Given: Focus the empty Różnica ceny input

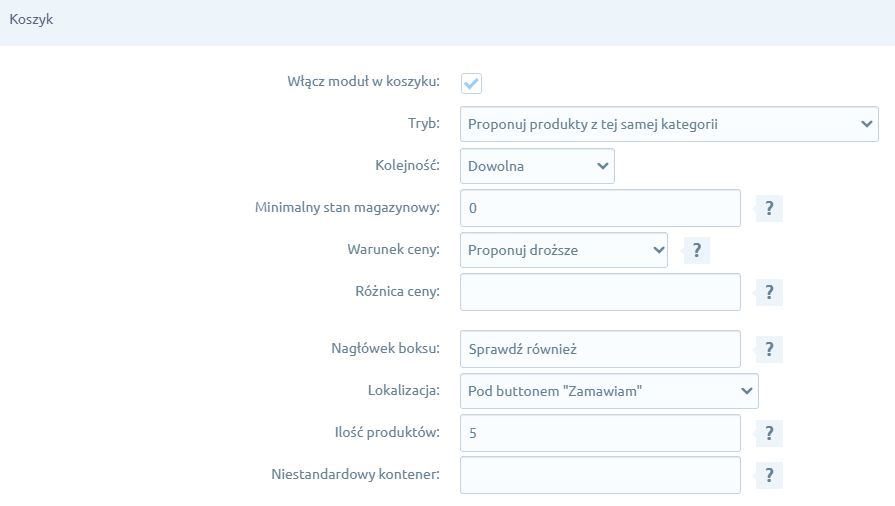Looking at the screenshot, I should pos(600,292).
